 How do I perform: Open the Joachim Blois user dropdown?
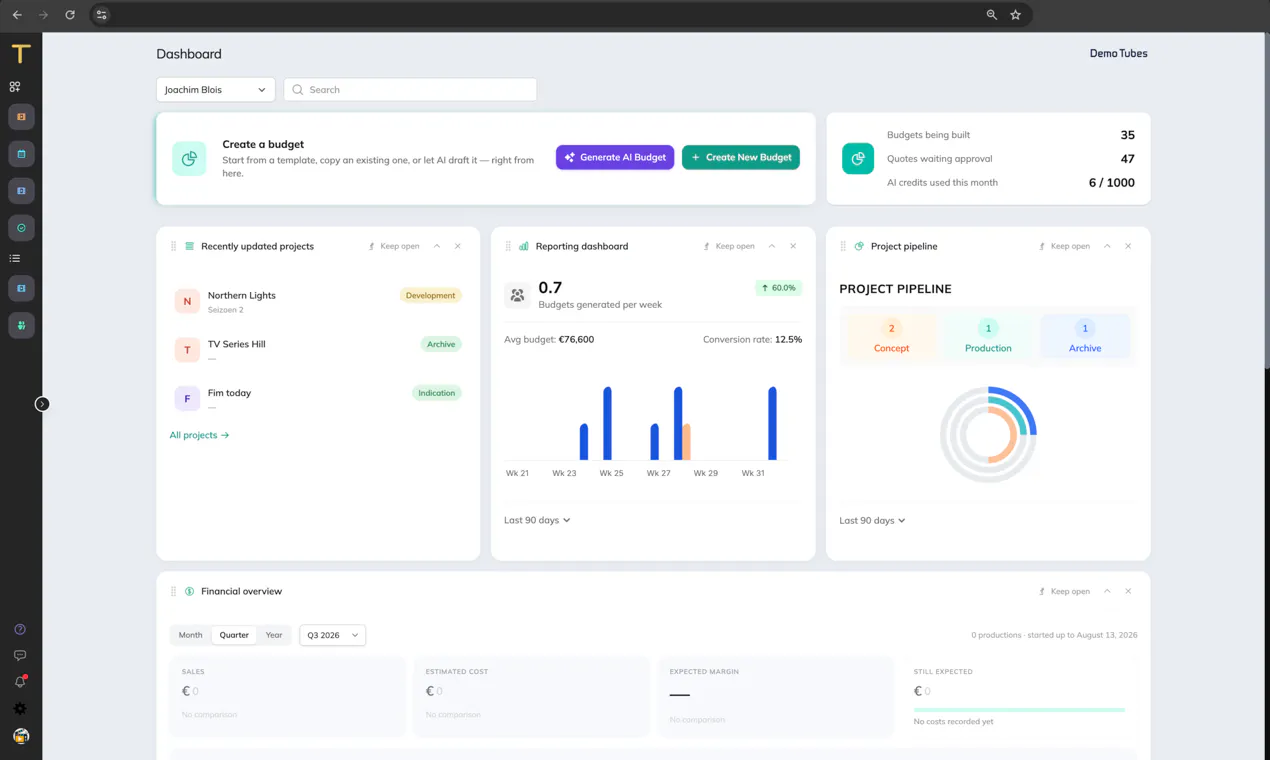point(216,90)
